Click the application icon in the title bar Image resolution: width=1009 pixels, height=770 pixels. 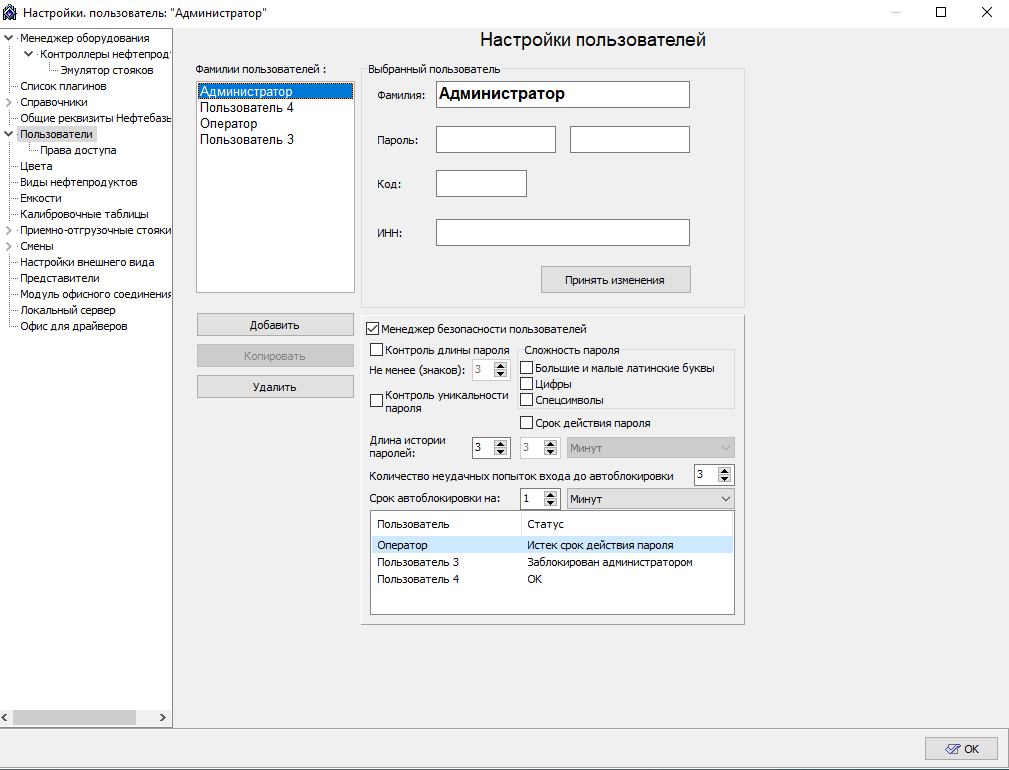[x=10, y=12]
